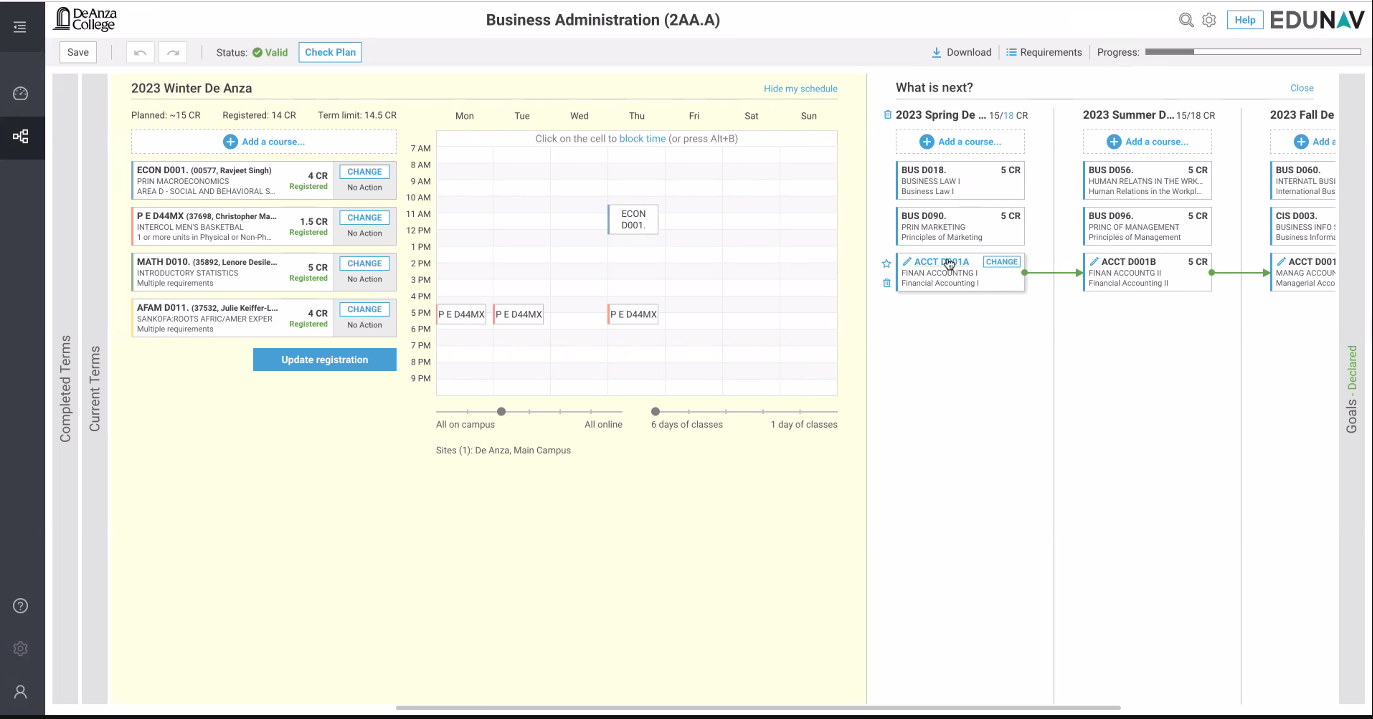The image size is (1373, 719).
Task: Open the user profile icon in sidebar
Action: (x=20, y=692)
